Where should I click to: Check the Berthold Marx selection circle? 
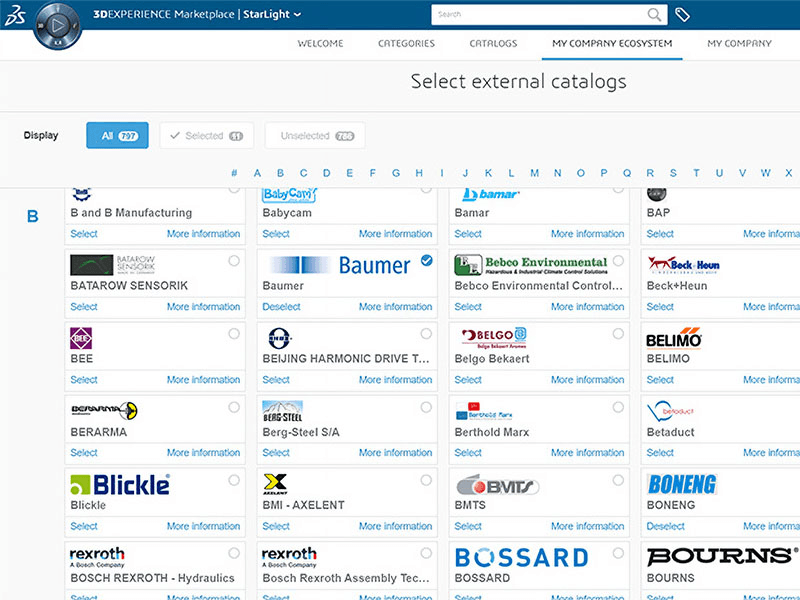618,407
